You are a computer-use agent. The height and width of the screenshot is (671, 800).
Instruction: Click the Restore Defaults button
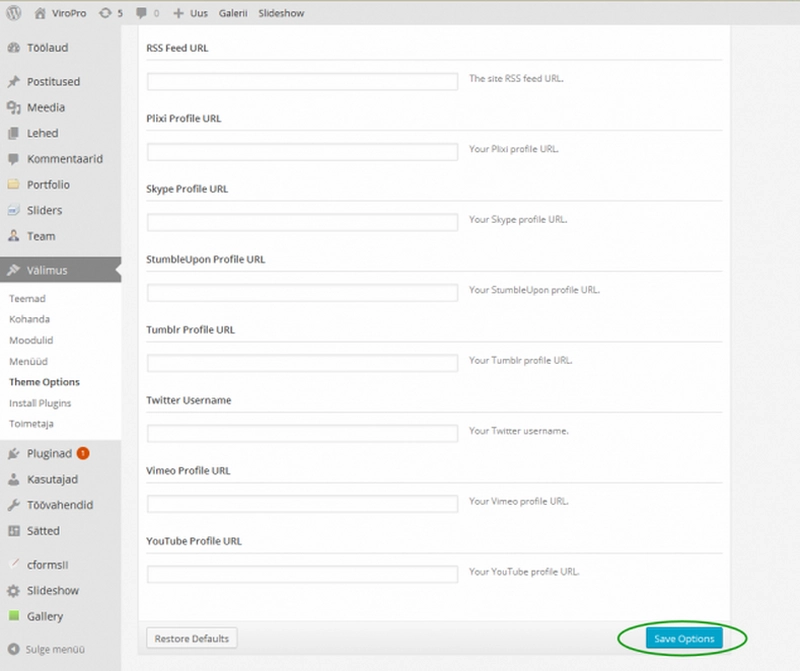tap(192, 638)
